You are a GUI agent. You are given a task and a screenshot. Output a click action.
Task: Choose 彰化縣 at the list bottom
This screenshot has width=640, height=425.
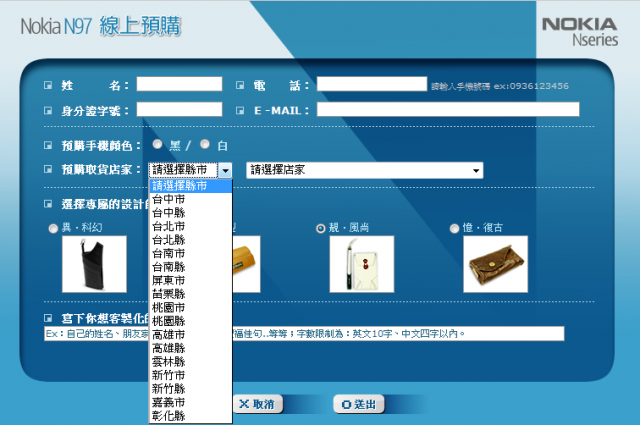tap(191, 416)
